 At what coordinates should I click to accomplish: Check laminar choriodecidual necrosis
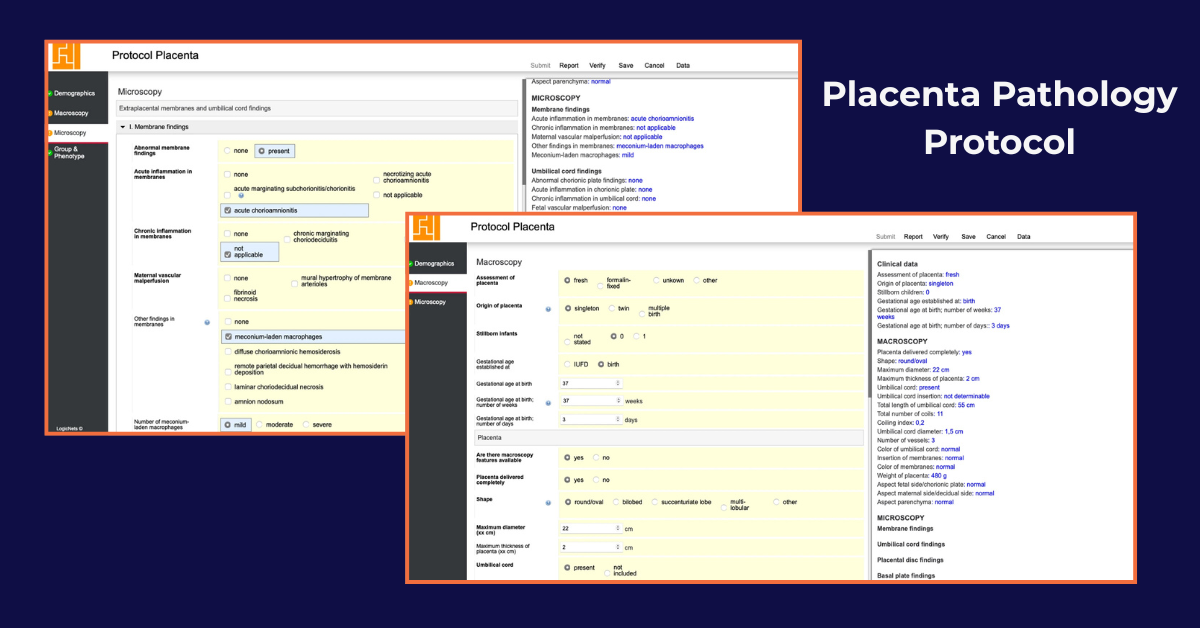(229, 385)
